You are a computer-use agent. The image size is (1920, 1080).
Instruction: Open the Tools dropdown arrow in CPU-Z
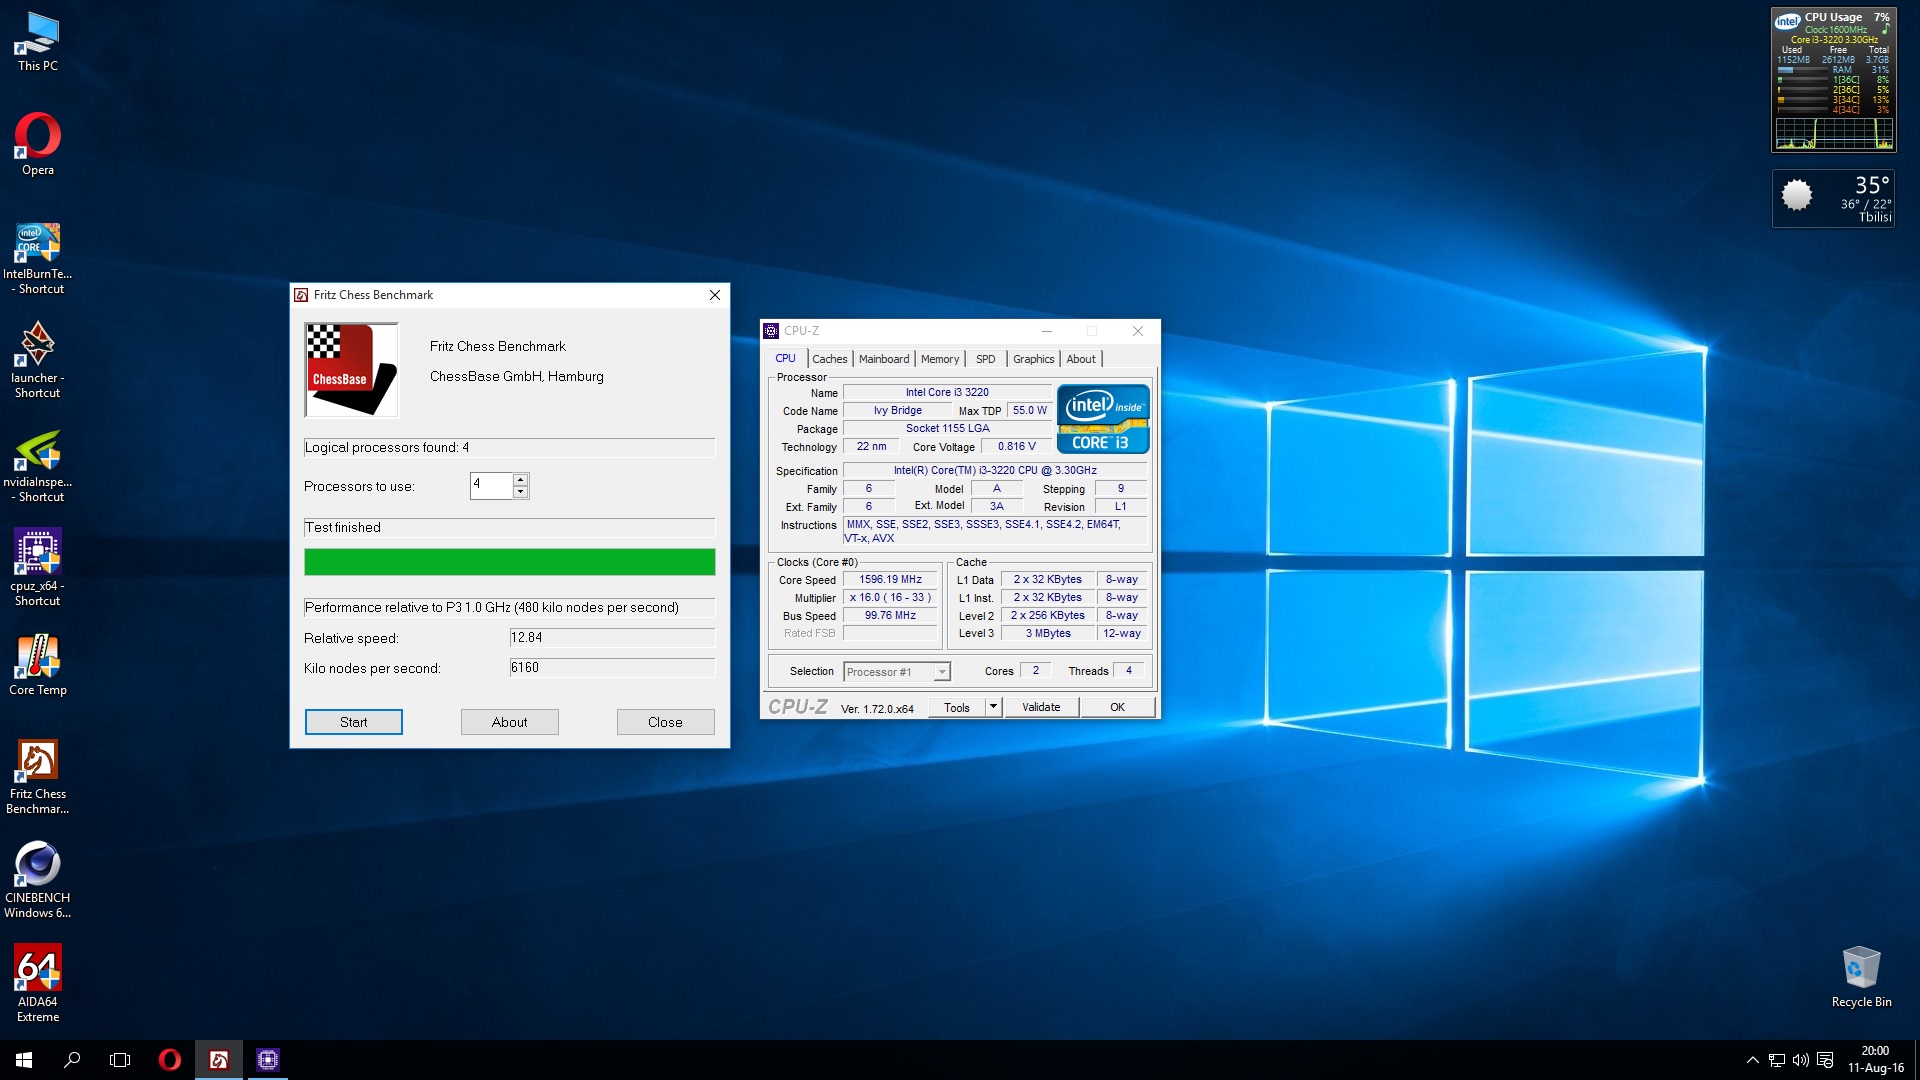993,707
